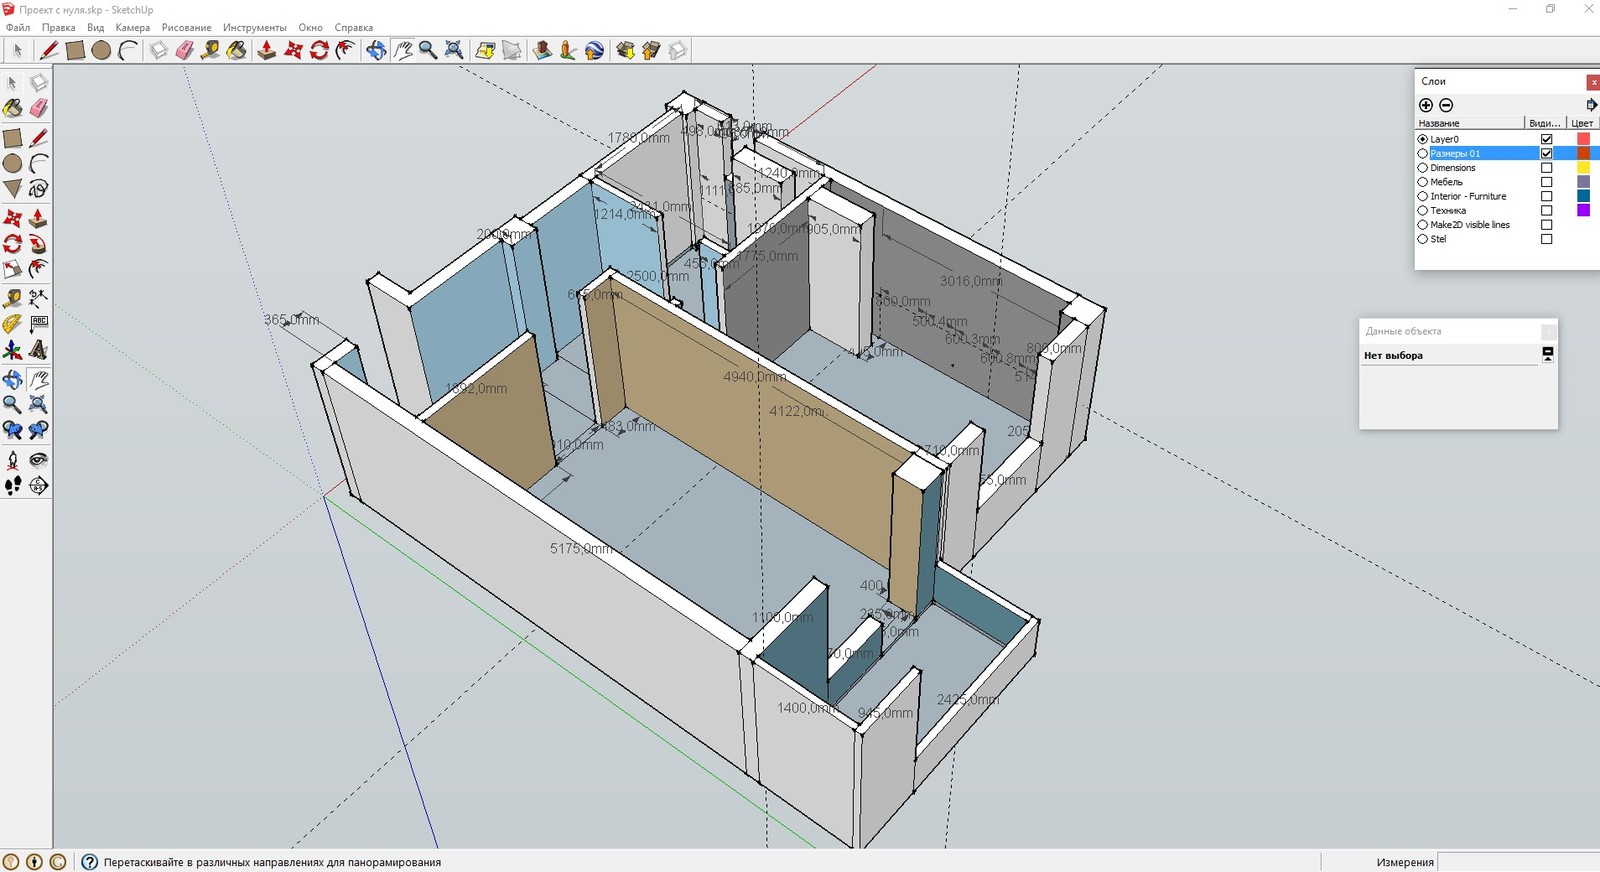Uncheck visibility for Layer0

[x=1546, y=139]
